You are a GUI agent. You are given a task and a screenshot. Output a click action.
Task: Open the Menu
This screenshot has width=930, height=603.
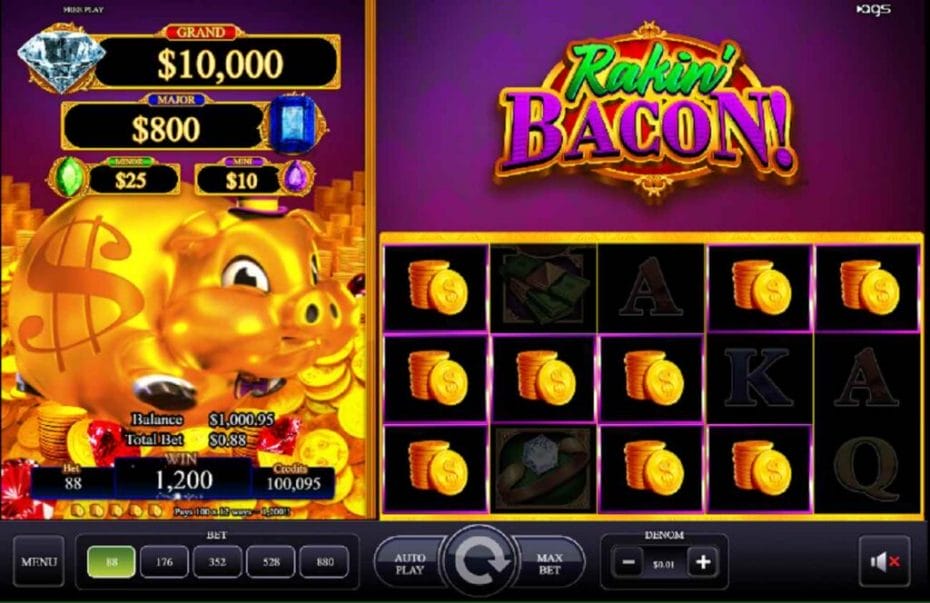39,561
